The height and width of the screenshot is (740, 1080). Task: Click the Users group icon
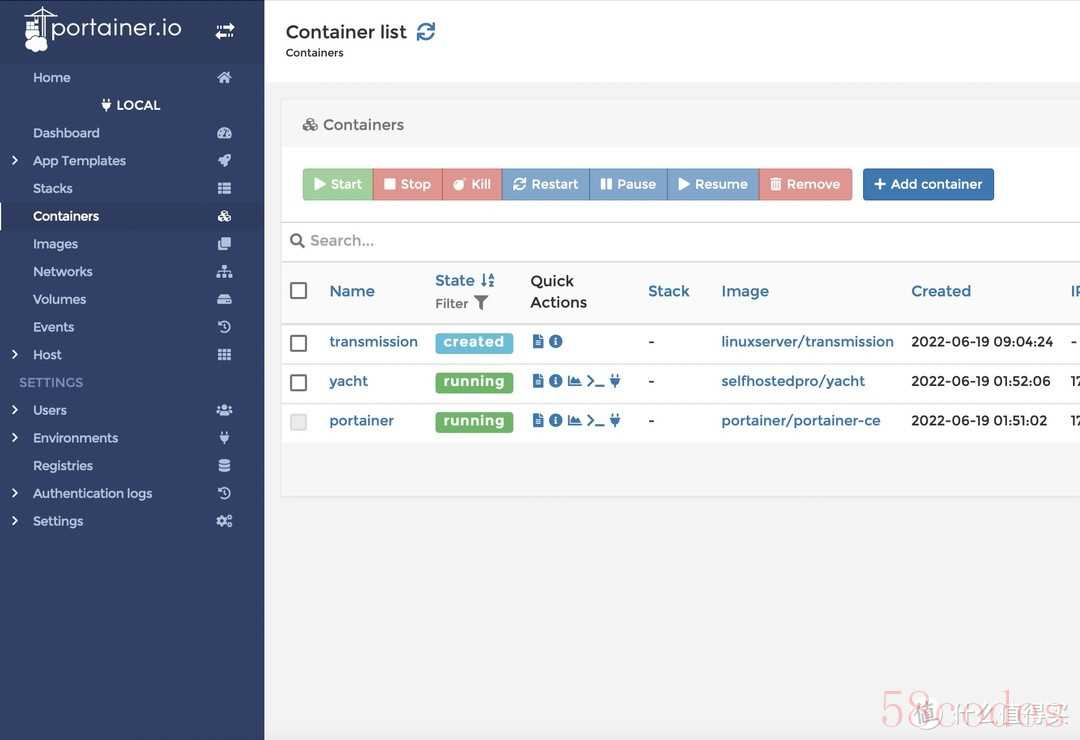(225, 410)
